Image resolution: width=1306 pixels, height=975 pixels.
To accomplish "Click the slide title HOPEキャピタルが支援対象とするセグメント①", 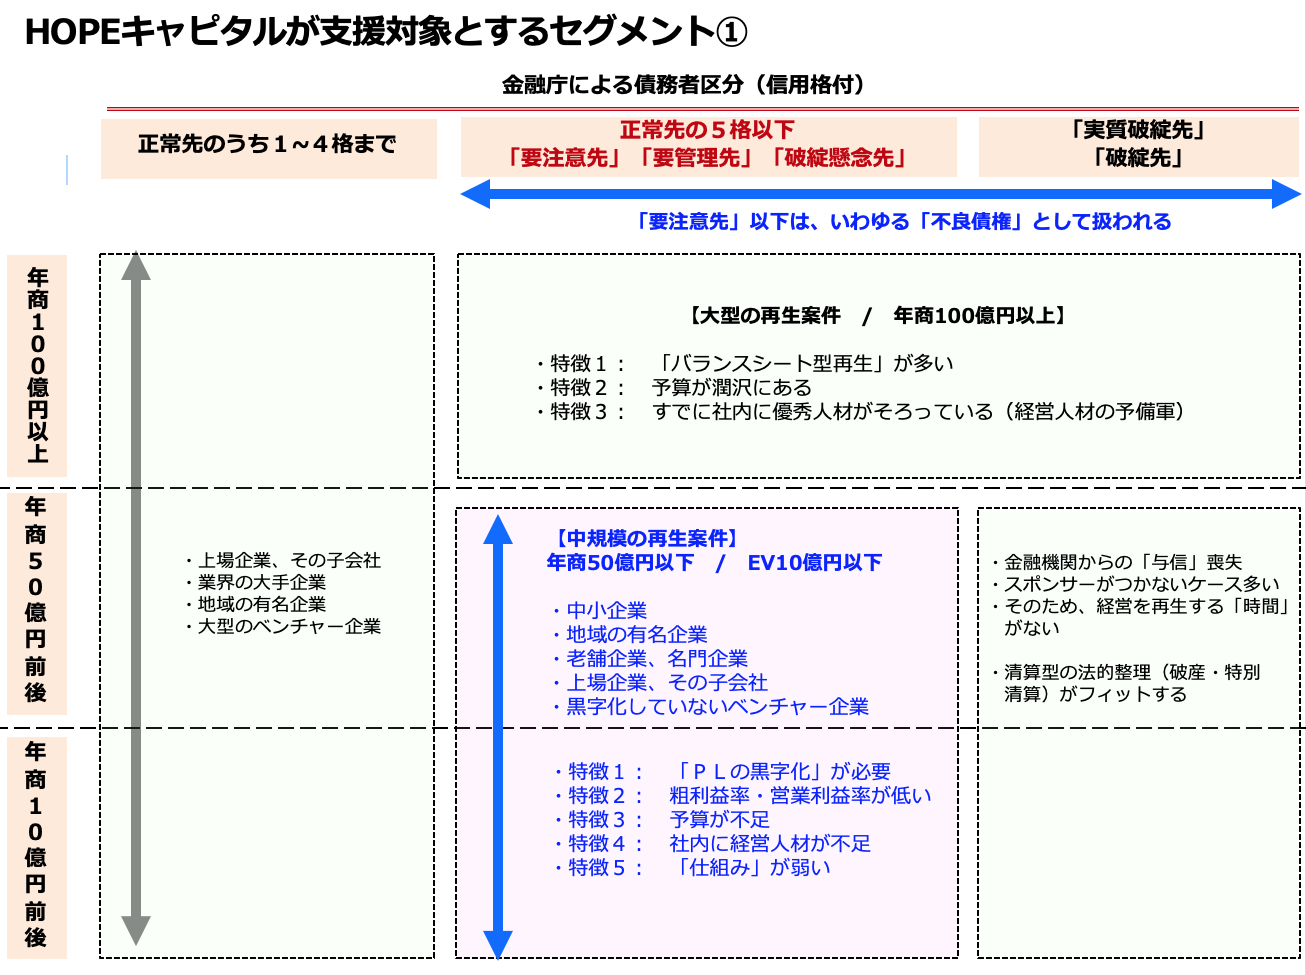I will 385,32.
